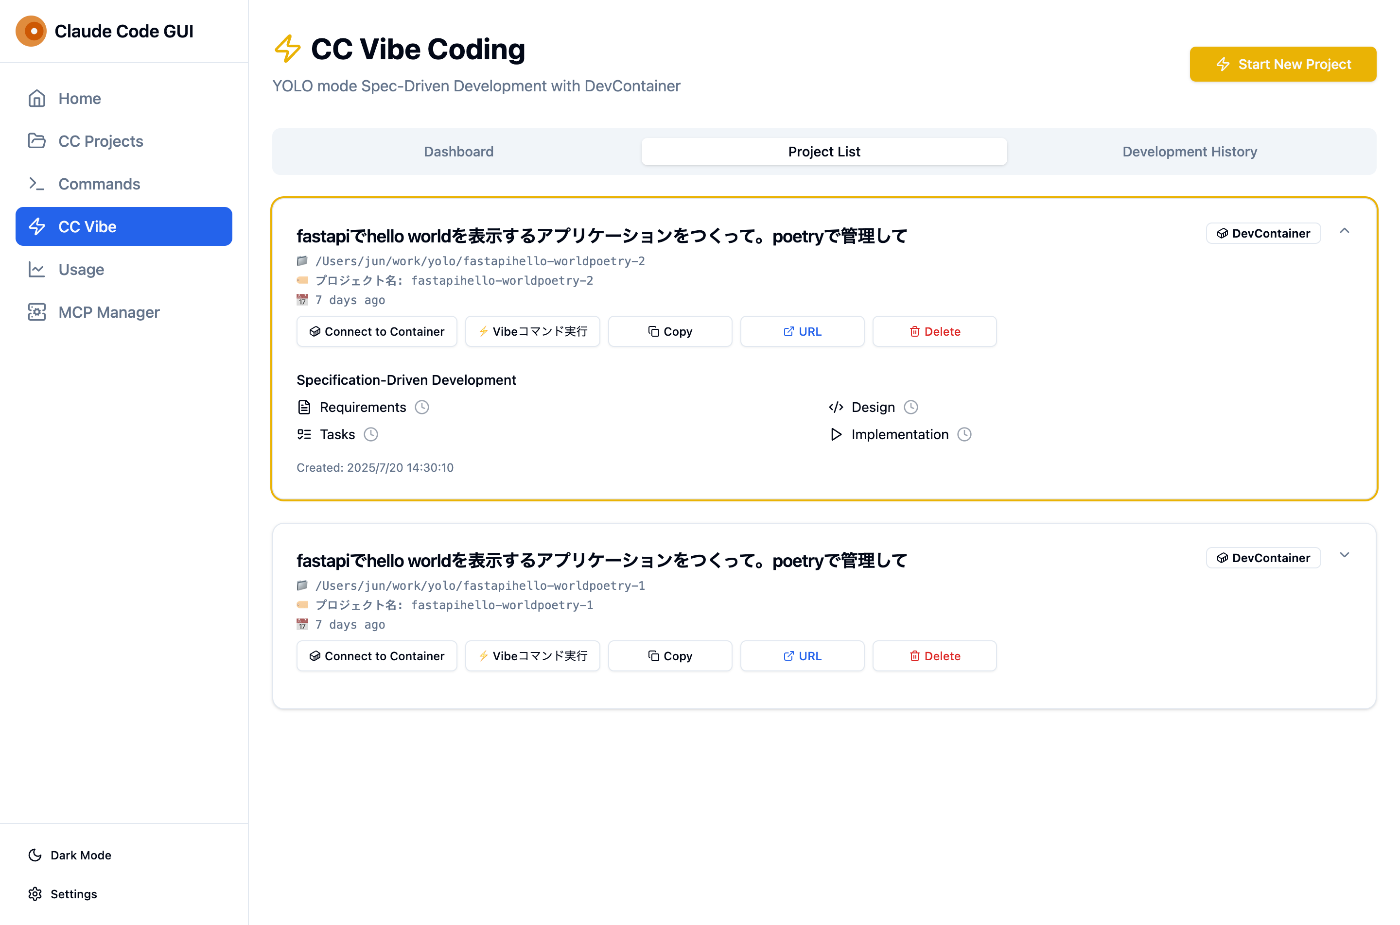The image size is (1400, 925).
Task: Go to Commands in the sidebar
Action: (124, 184)
